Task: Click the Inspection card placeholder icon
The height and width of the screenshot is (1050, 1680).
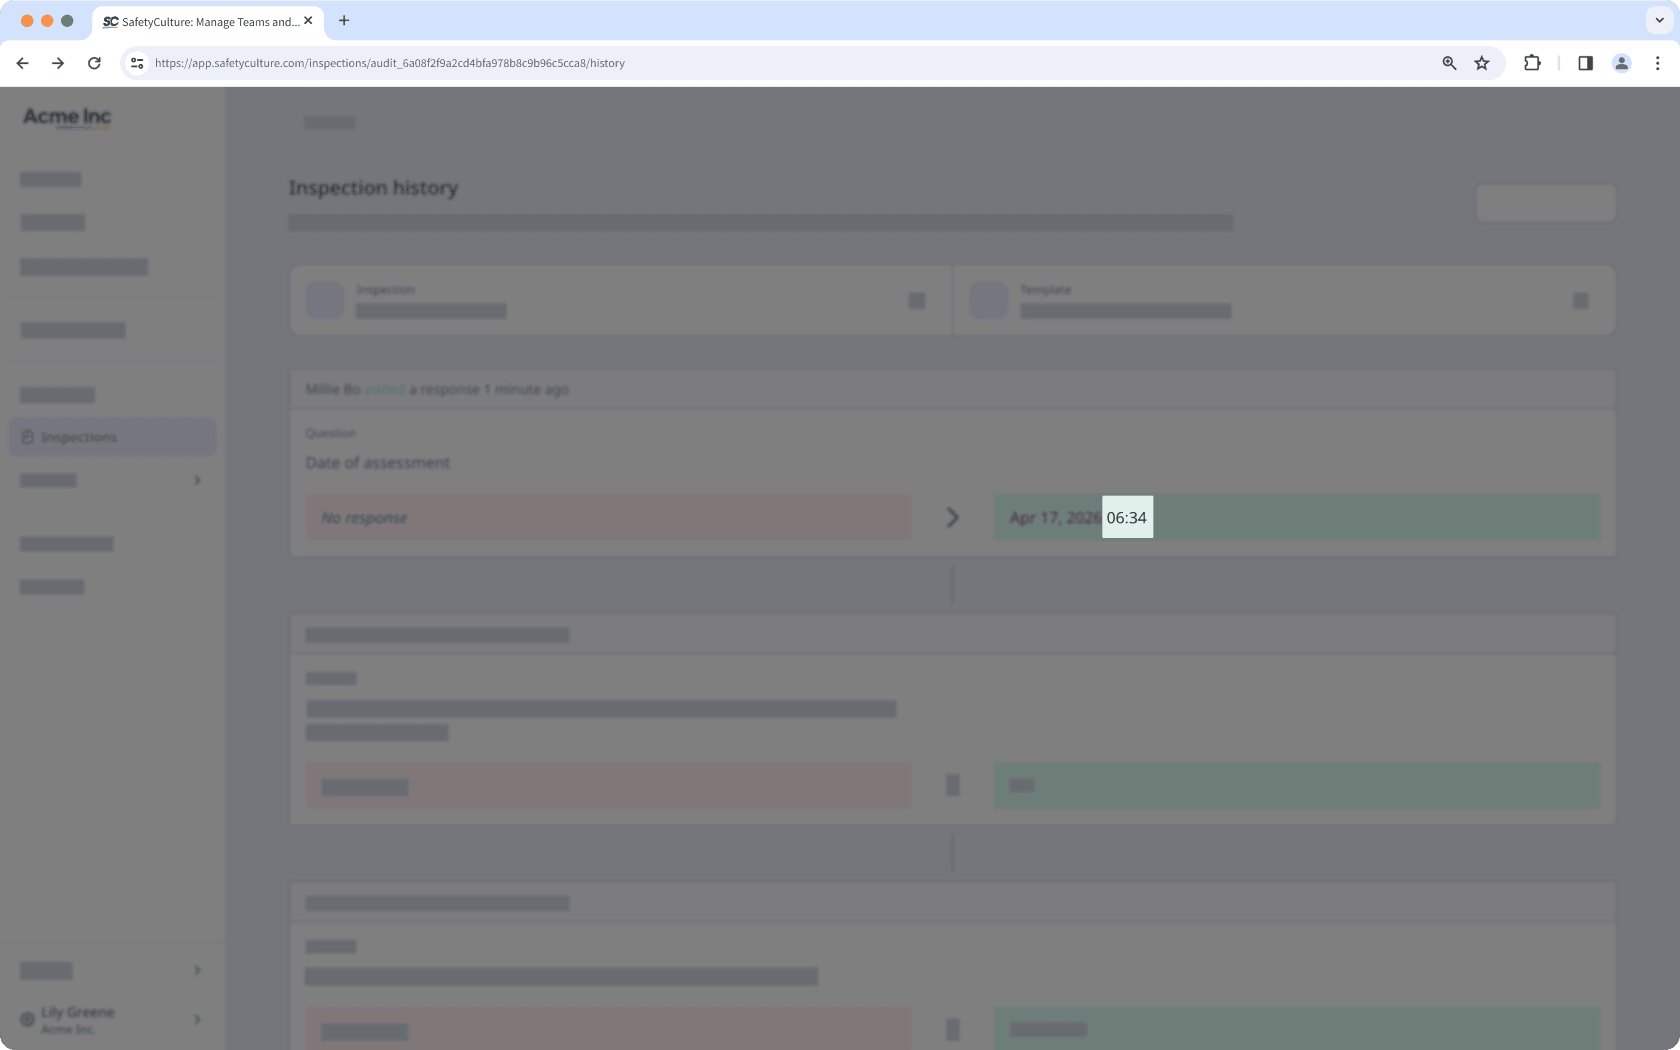Action: click(324, 300)
